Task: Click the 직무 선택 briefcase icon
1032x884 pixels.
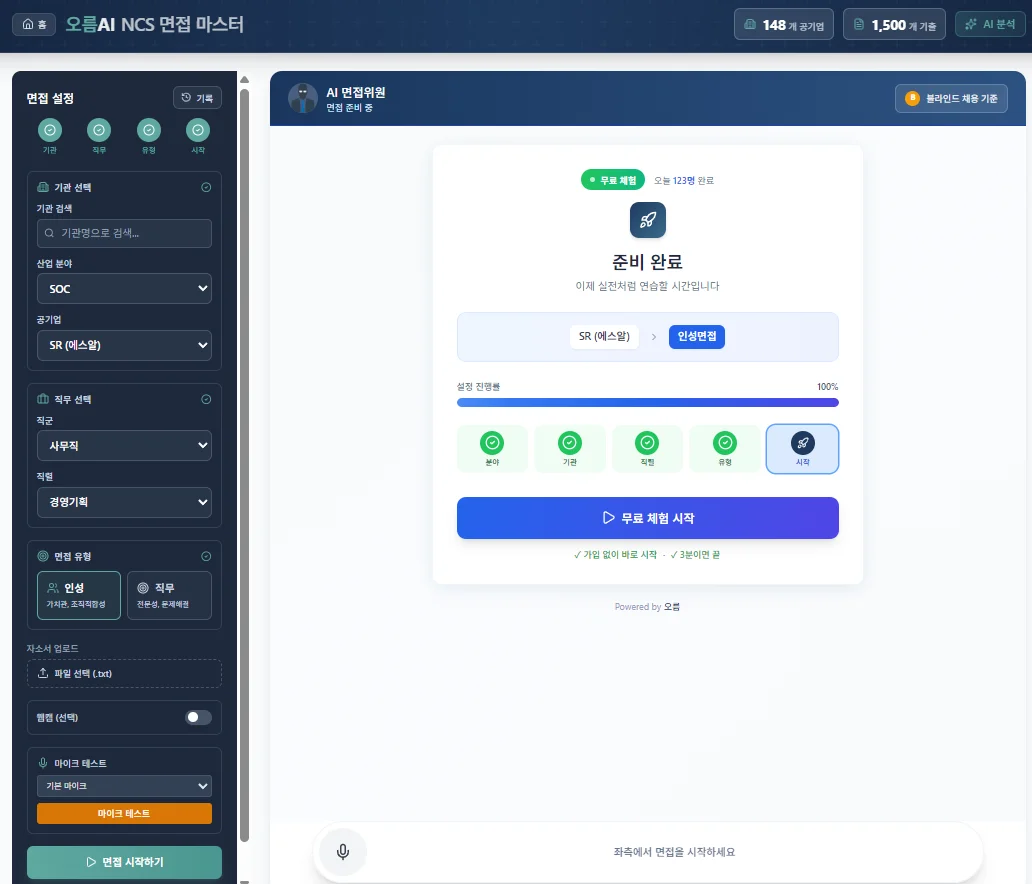Action: (x=43, y=399)
